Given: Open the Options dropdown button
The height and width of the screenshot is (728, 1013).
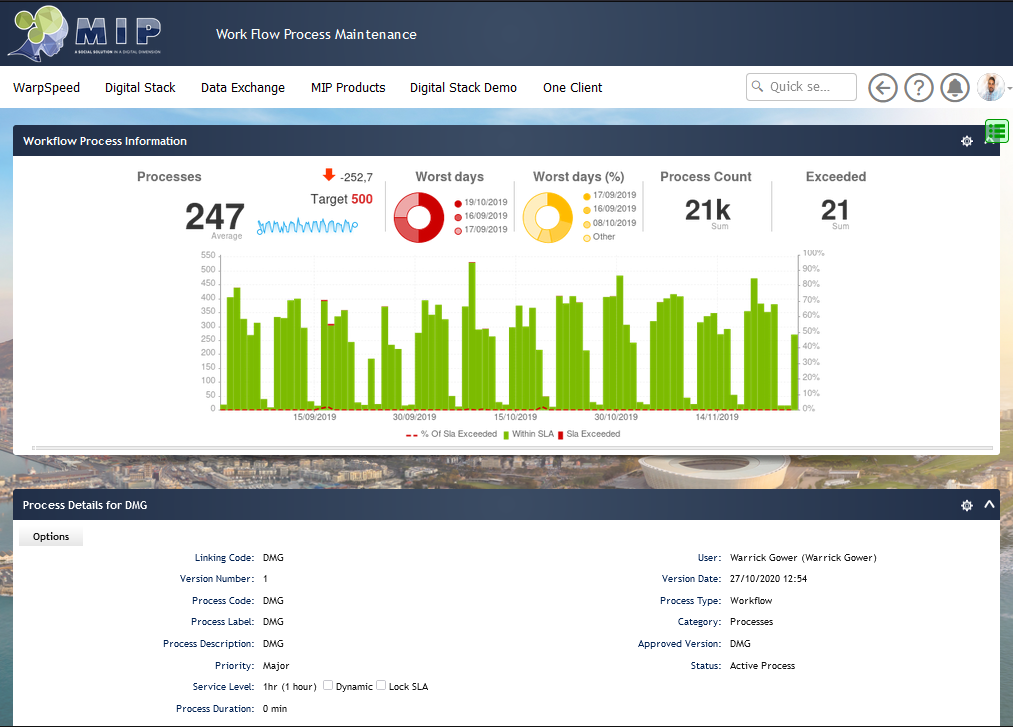Looking at the screenshot, I should pyautogui.click(x=51, y=537).
